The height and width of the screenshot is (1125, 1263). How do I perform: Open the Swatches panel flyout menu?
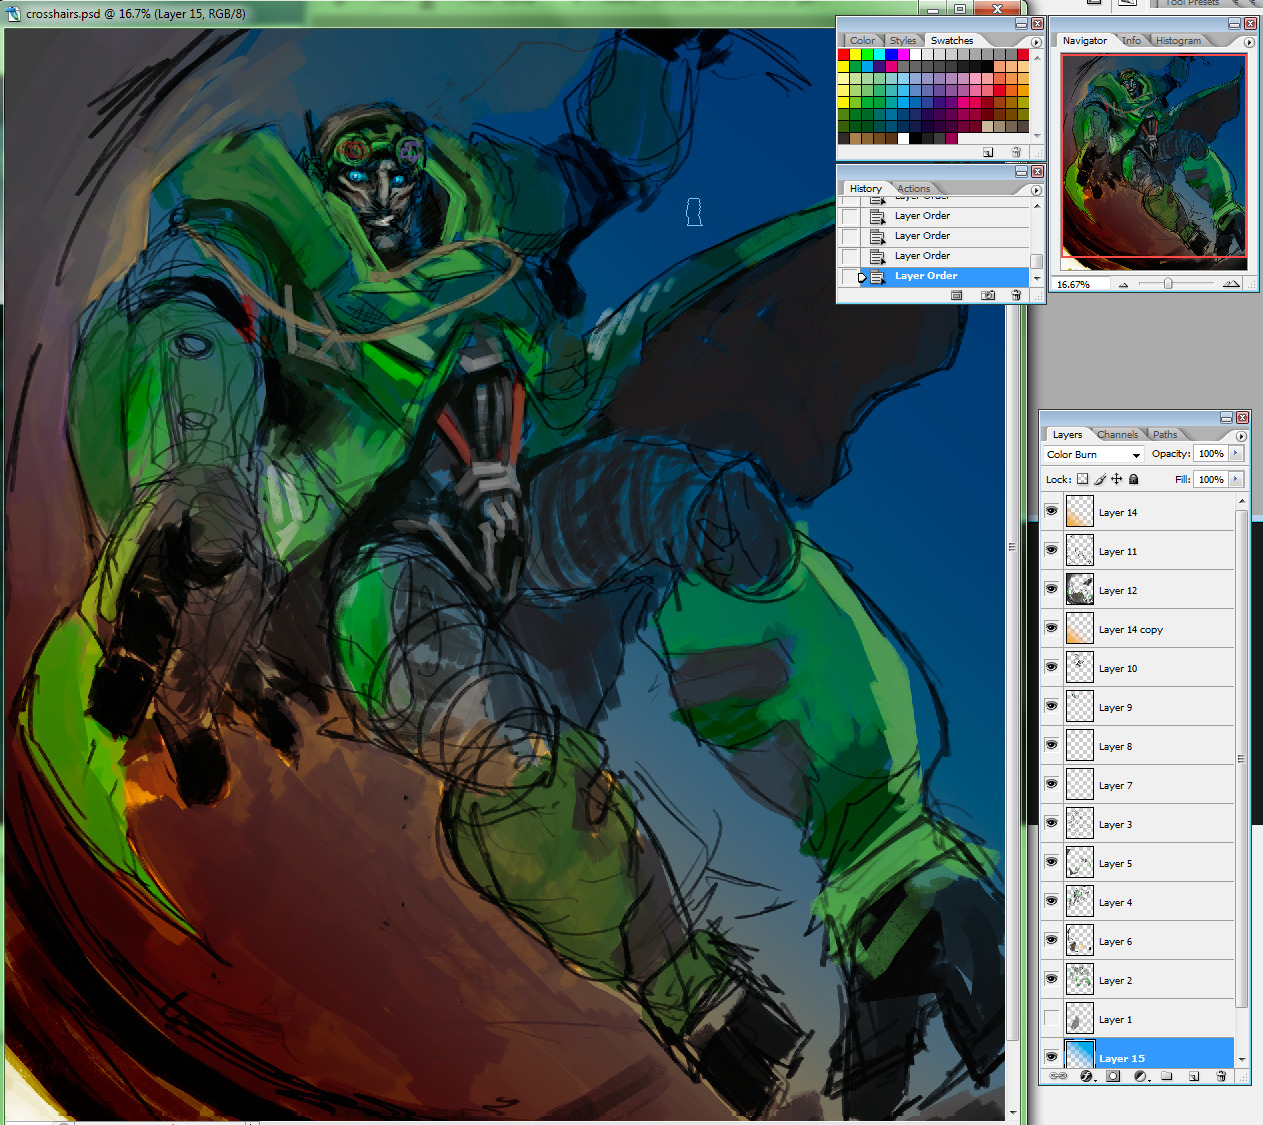1036,42
